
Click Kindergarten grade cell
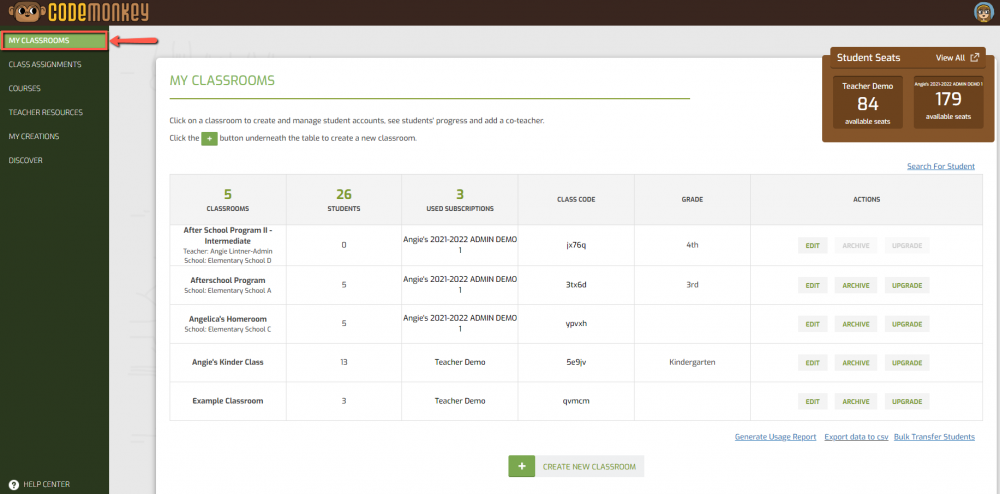(x=692, y=362)
